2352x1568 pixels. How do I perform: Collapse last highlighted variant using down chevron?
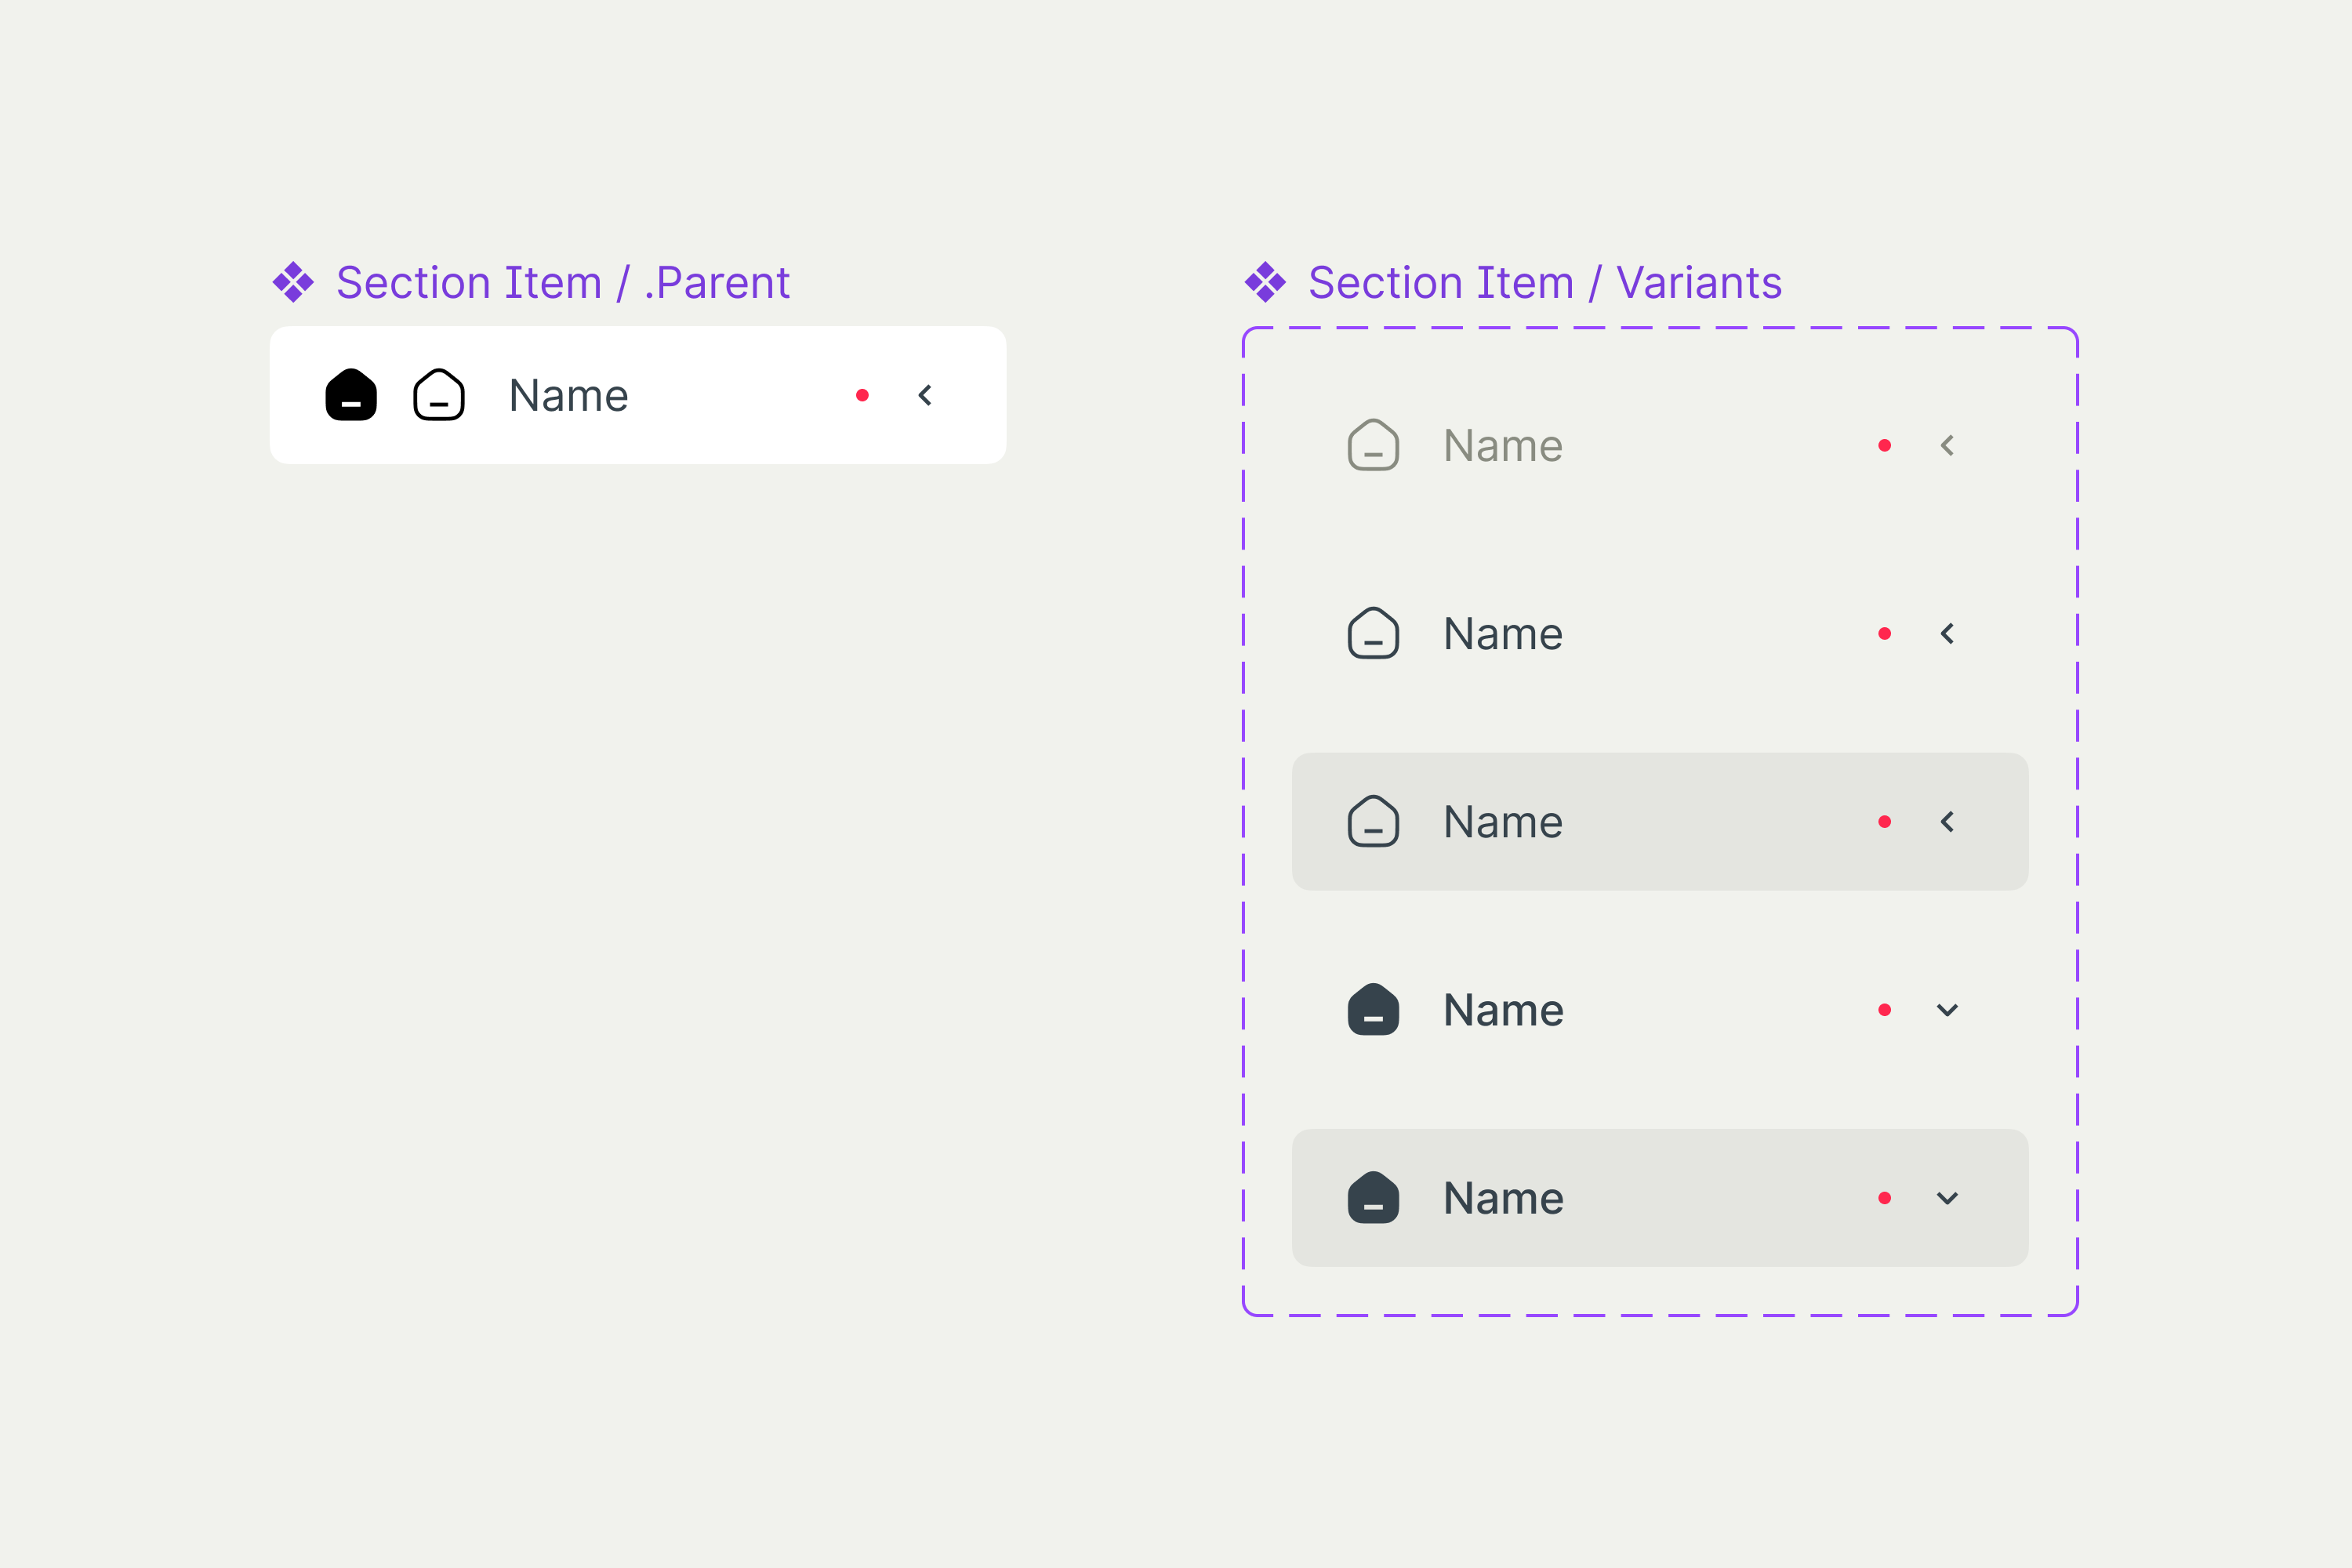1947,1197
